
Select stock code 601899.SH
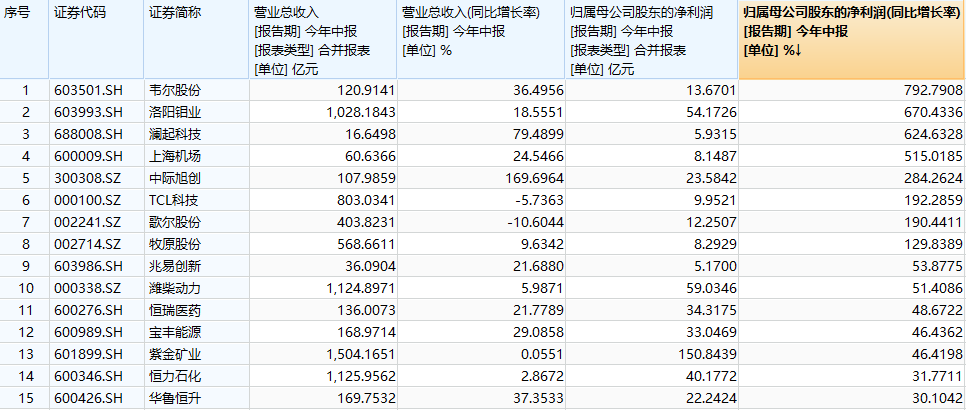[x=87, y=355]
